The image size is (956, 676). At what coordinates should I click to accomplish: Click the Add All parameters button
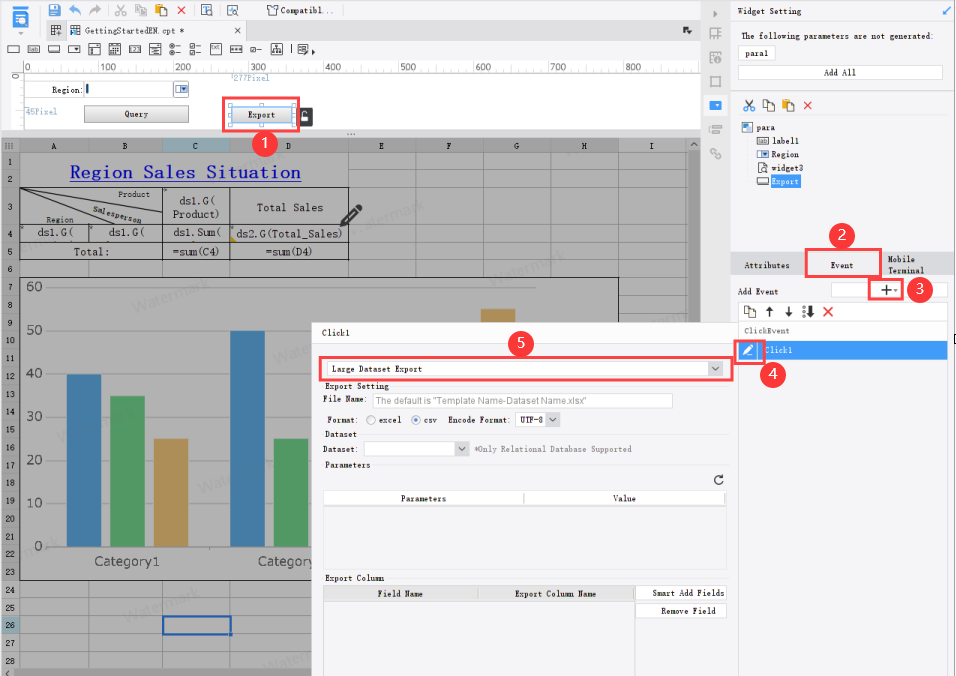(x=840, y=71)
